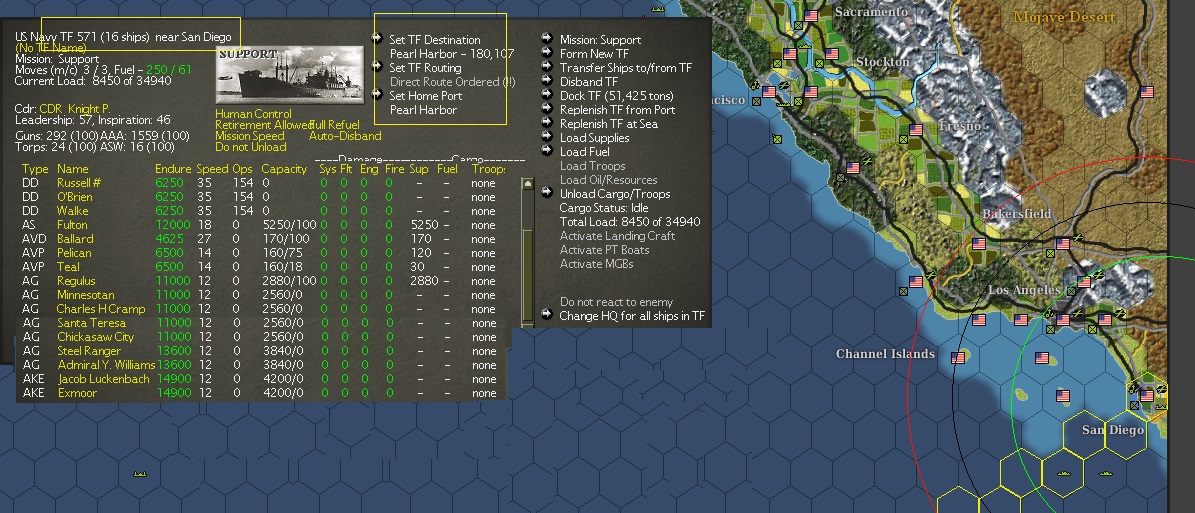Toggle Do not react to enemy
1195x513 pixels.
point(616,302)
